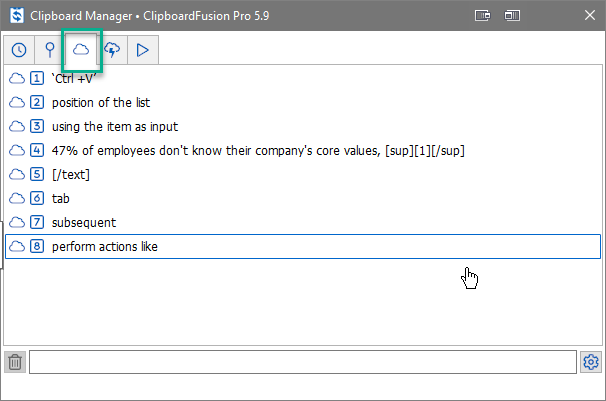Select 'perform actions like' item
The height and width of the screenshot is (401, 606).
pyautogui.click(x=303, y=246)
